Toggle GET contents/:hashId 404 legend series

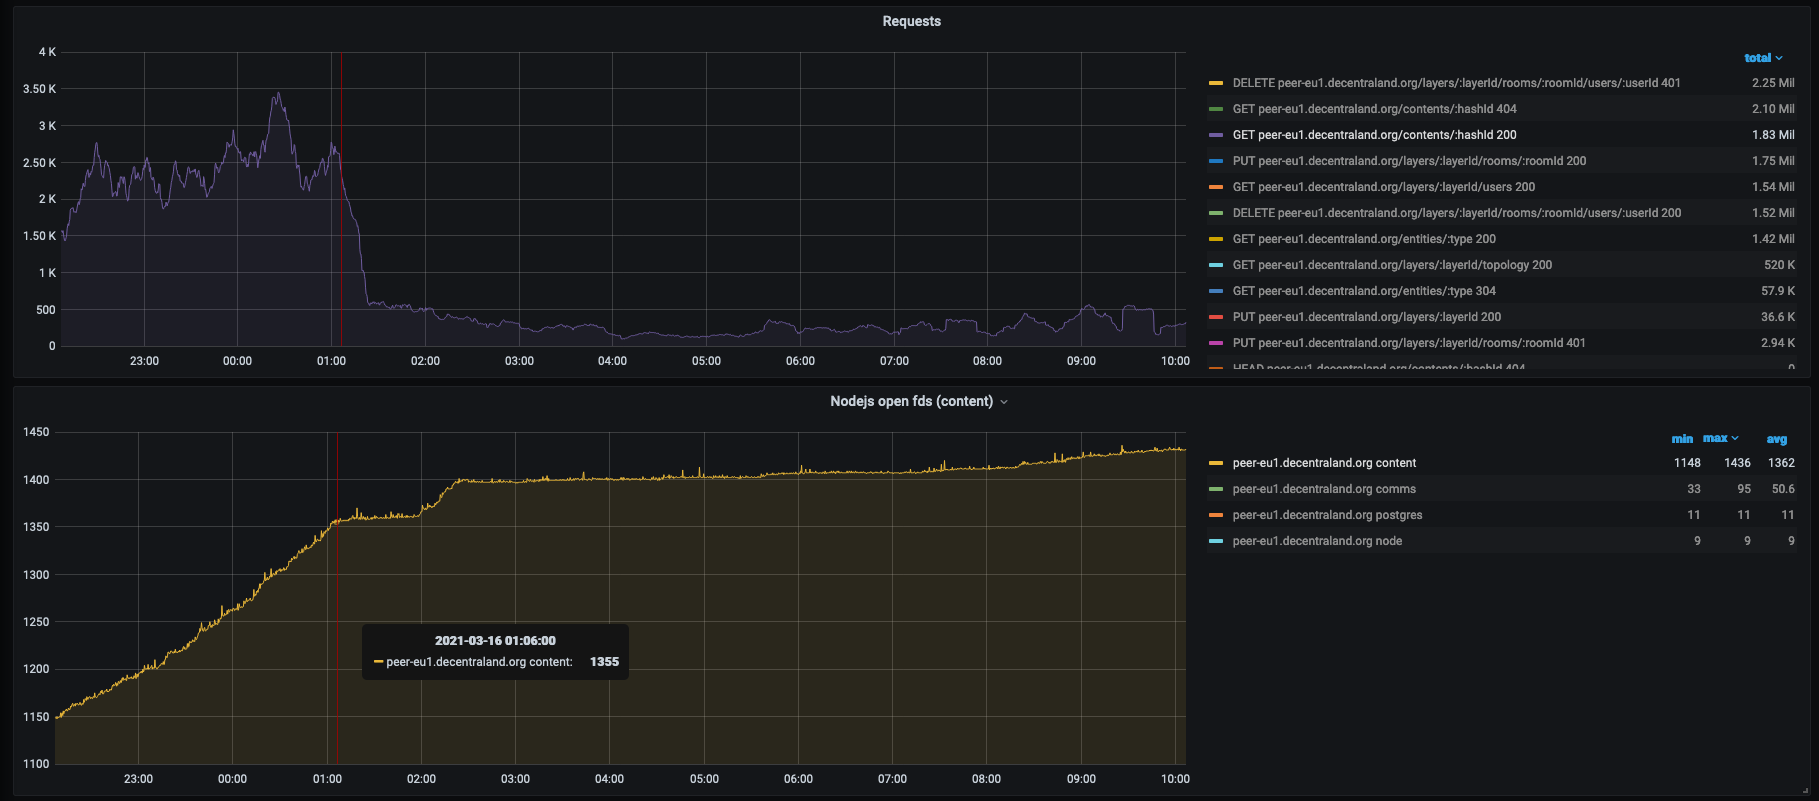coord(1374,109)
